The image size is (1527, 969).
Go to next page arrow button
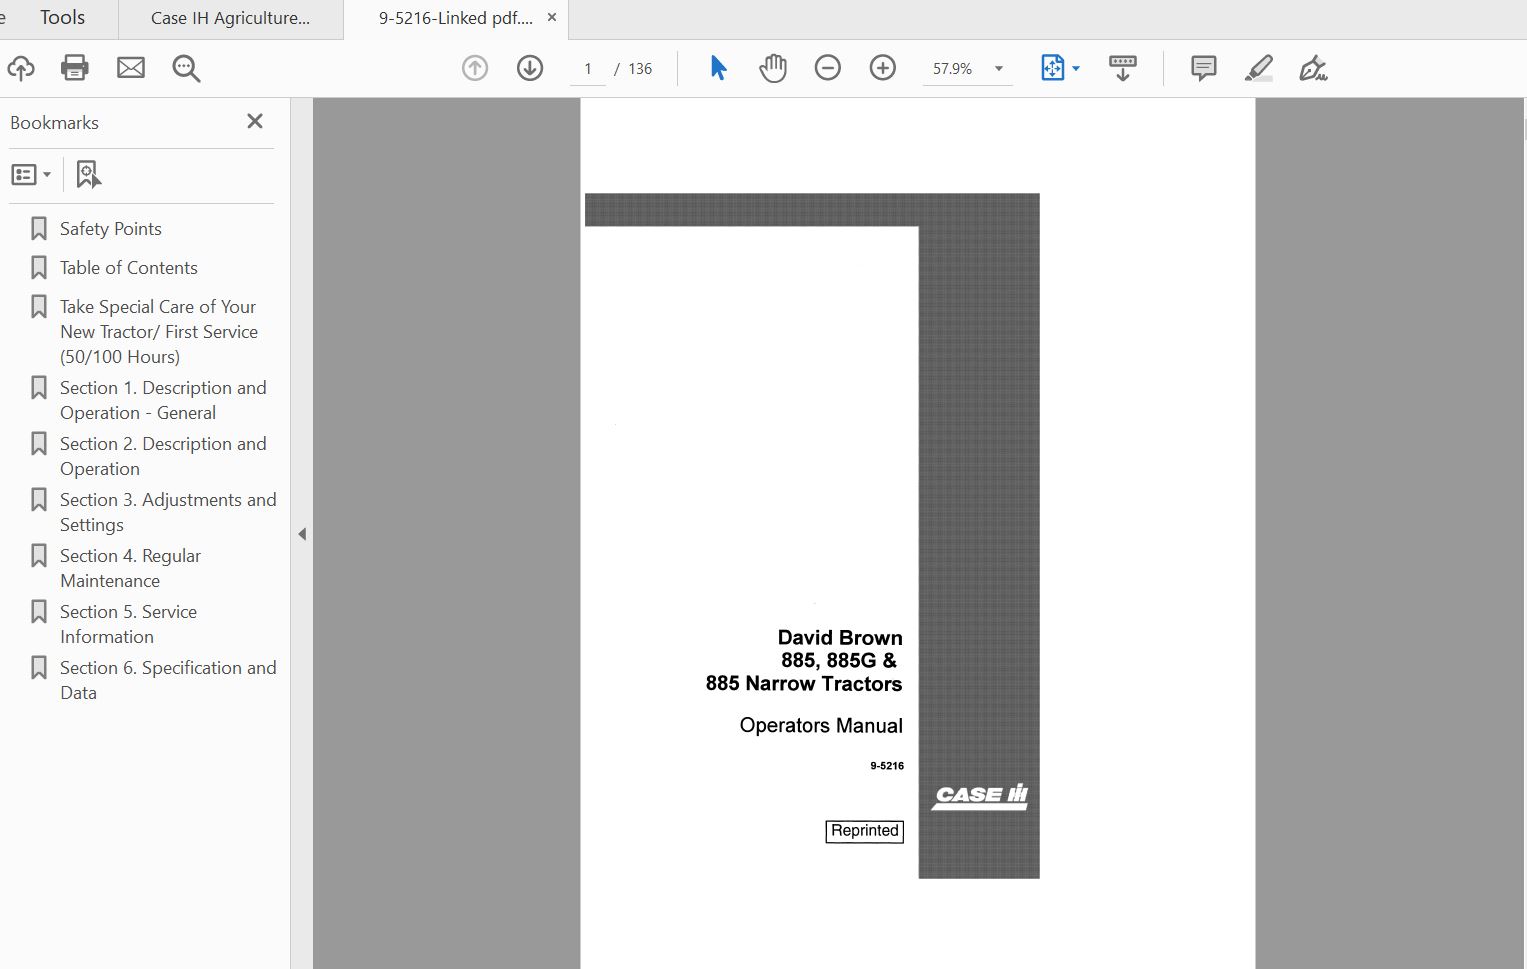[x=530, y=68]
